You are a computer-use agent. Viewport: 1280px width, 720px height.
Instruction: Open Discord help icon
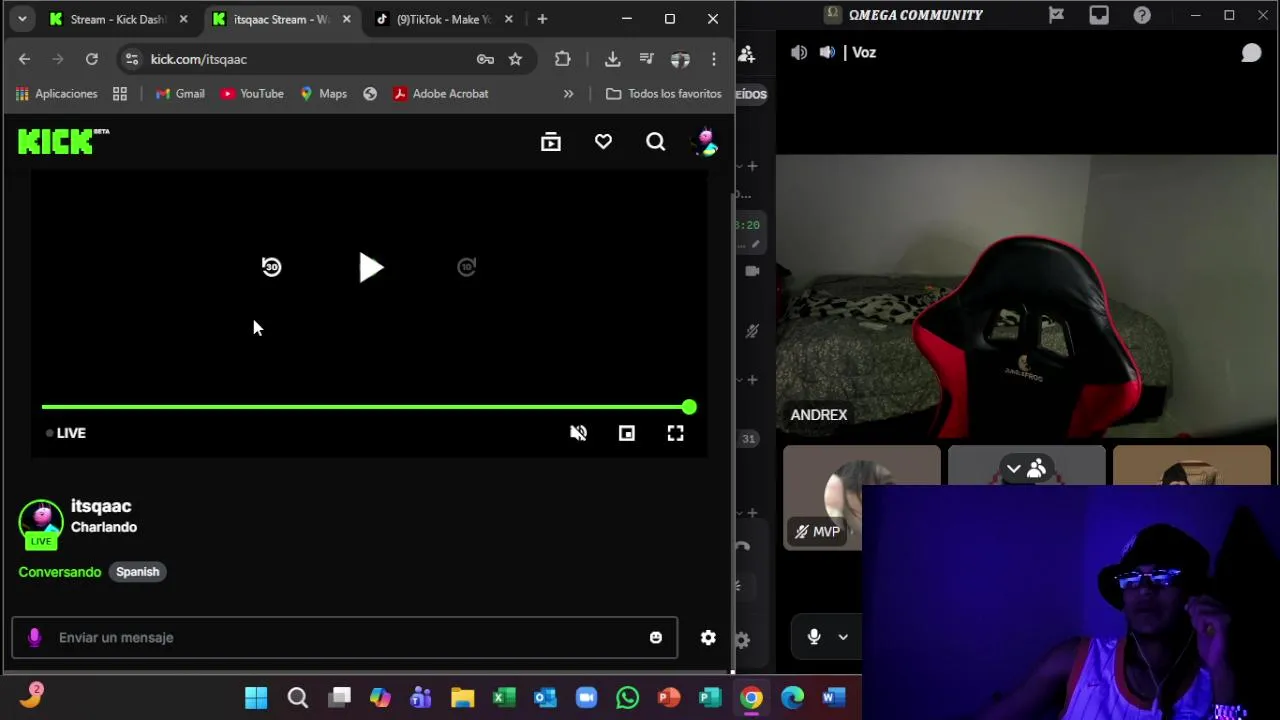tap(1142, 15)
